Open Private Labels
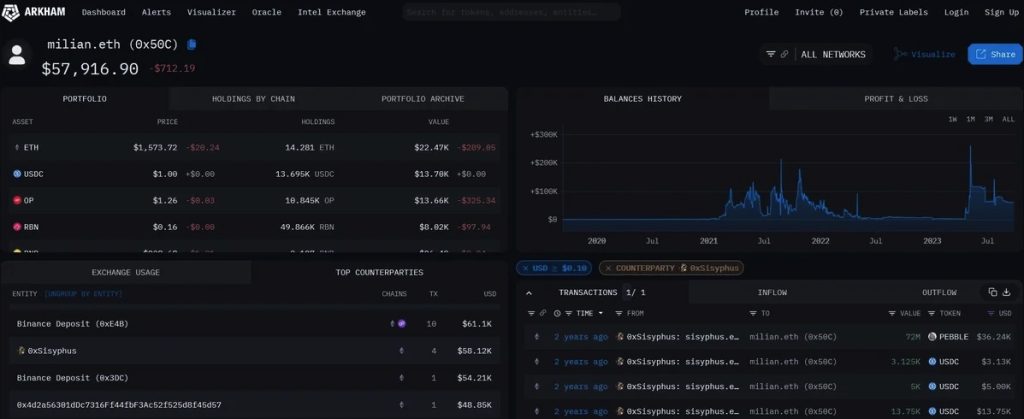1024x419 pixels. (x=893, y=12)
